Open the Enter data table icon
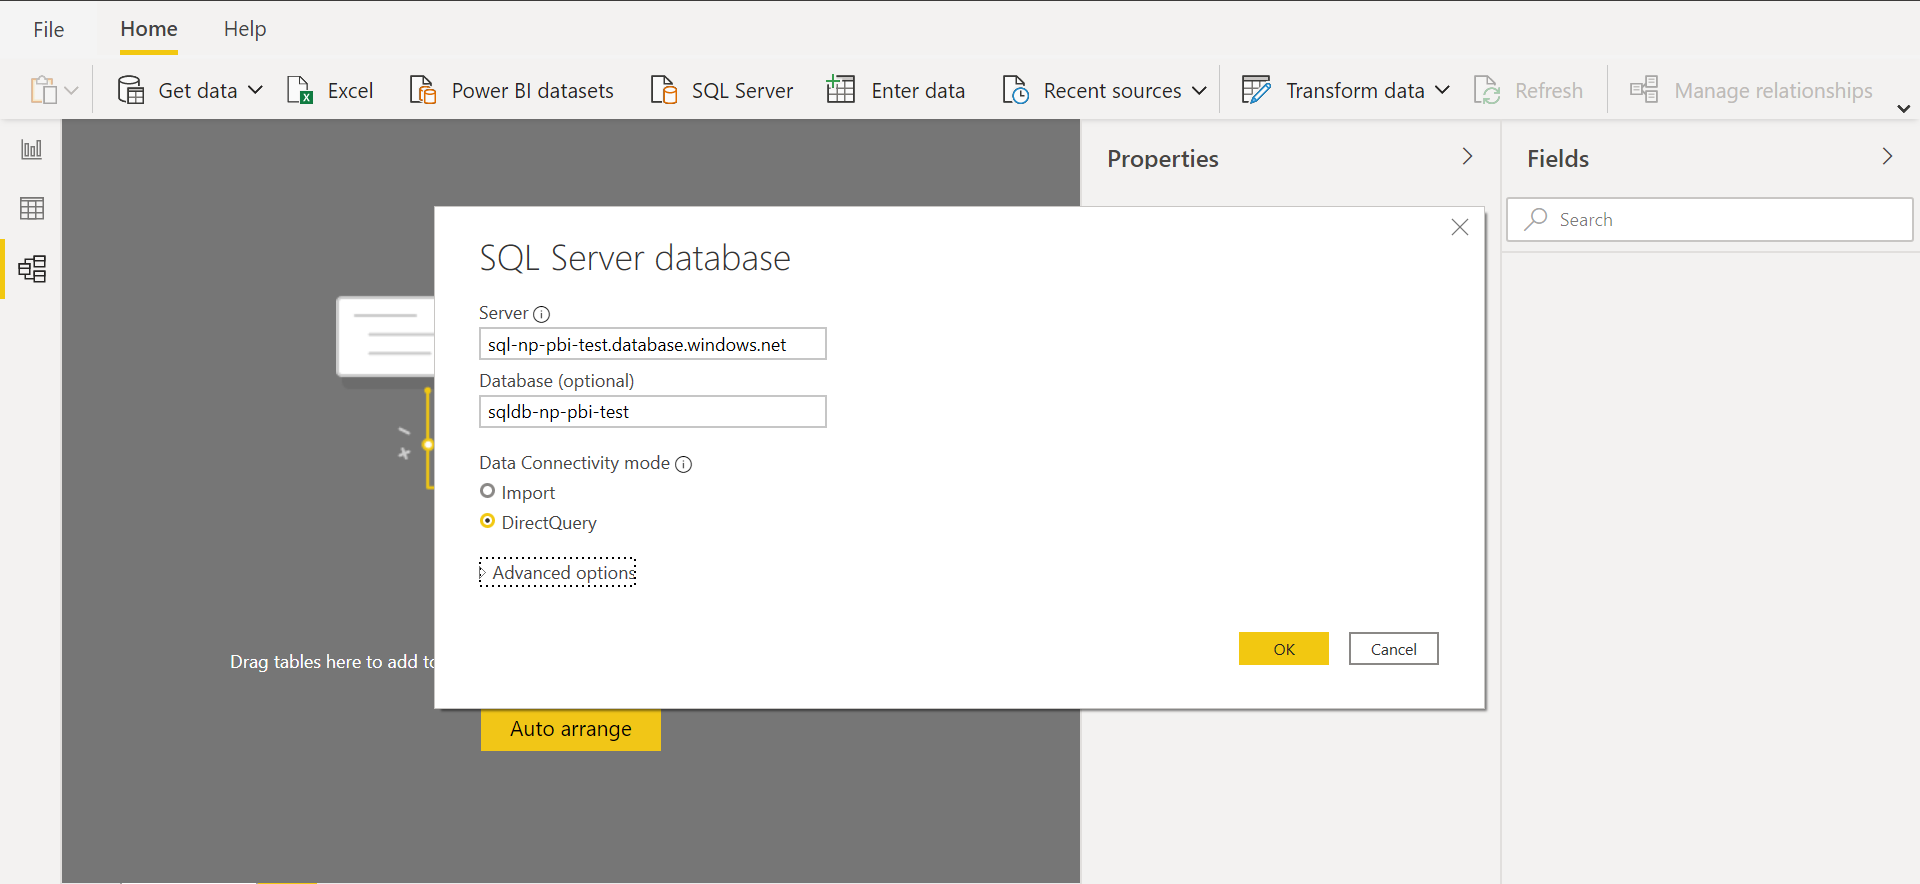This screenshot has width=1920, height=884. [841, 90]
